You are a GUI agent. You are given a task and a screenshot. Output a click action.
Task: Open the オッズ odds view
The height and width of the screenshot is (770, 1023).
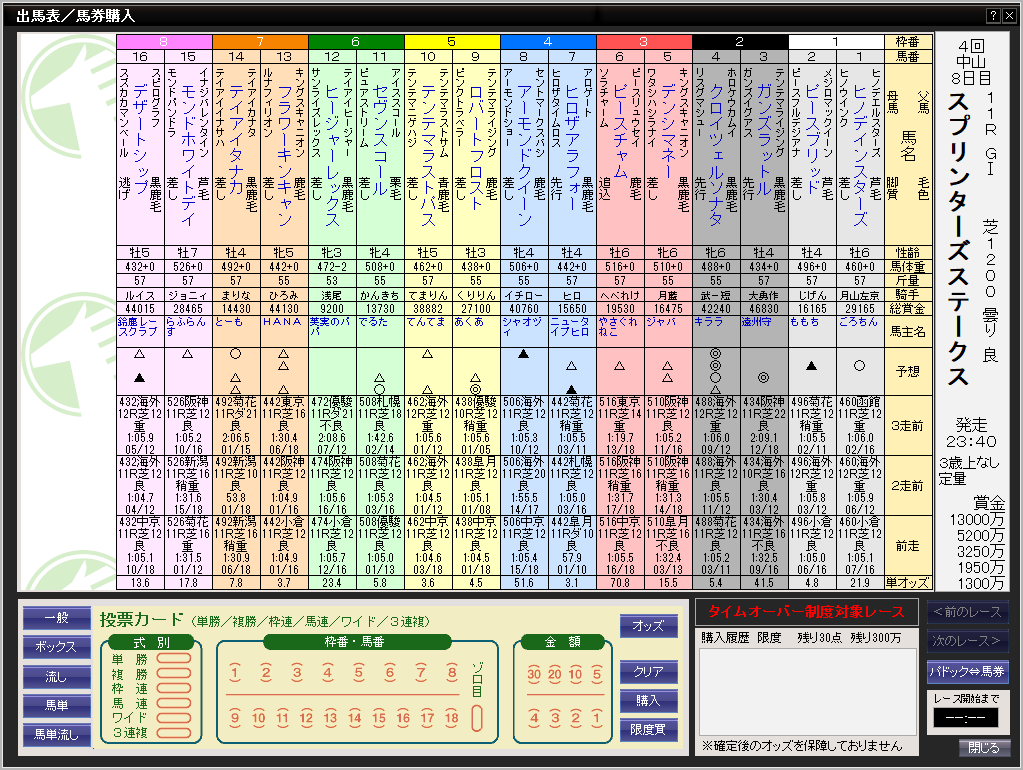[648, 626]
